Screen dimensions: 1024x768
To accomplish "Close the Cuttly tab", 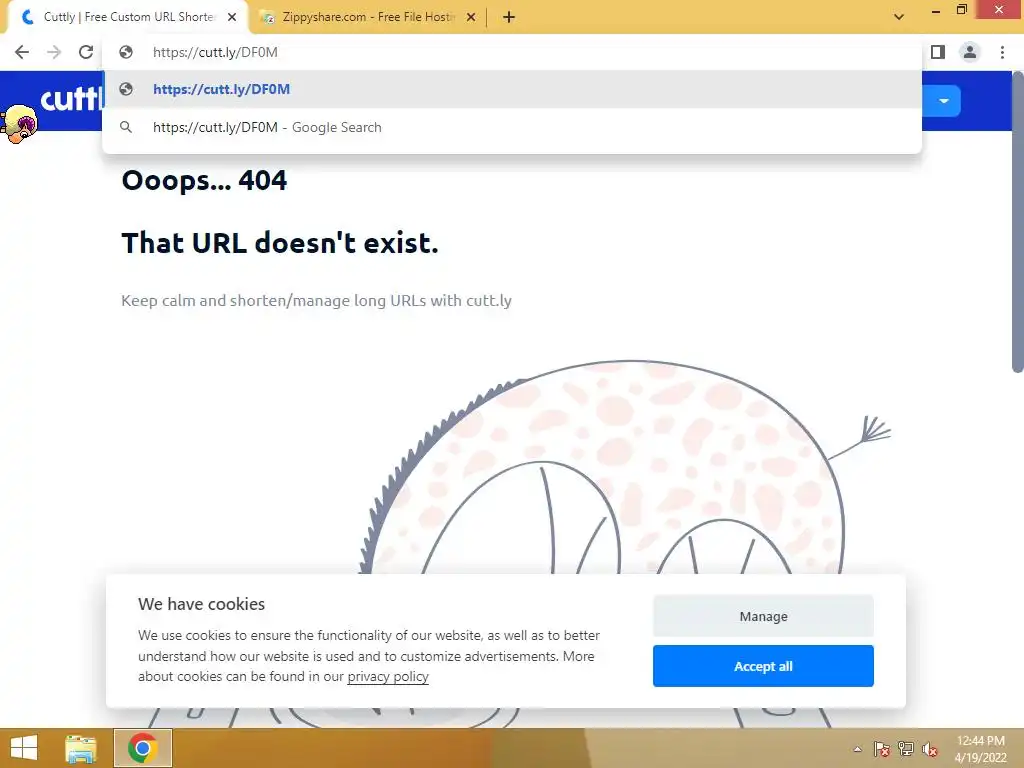I will [x=232, y=17].
